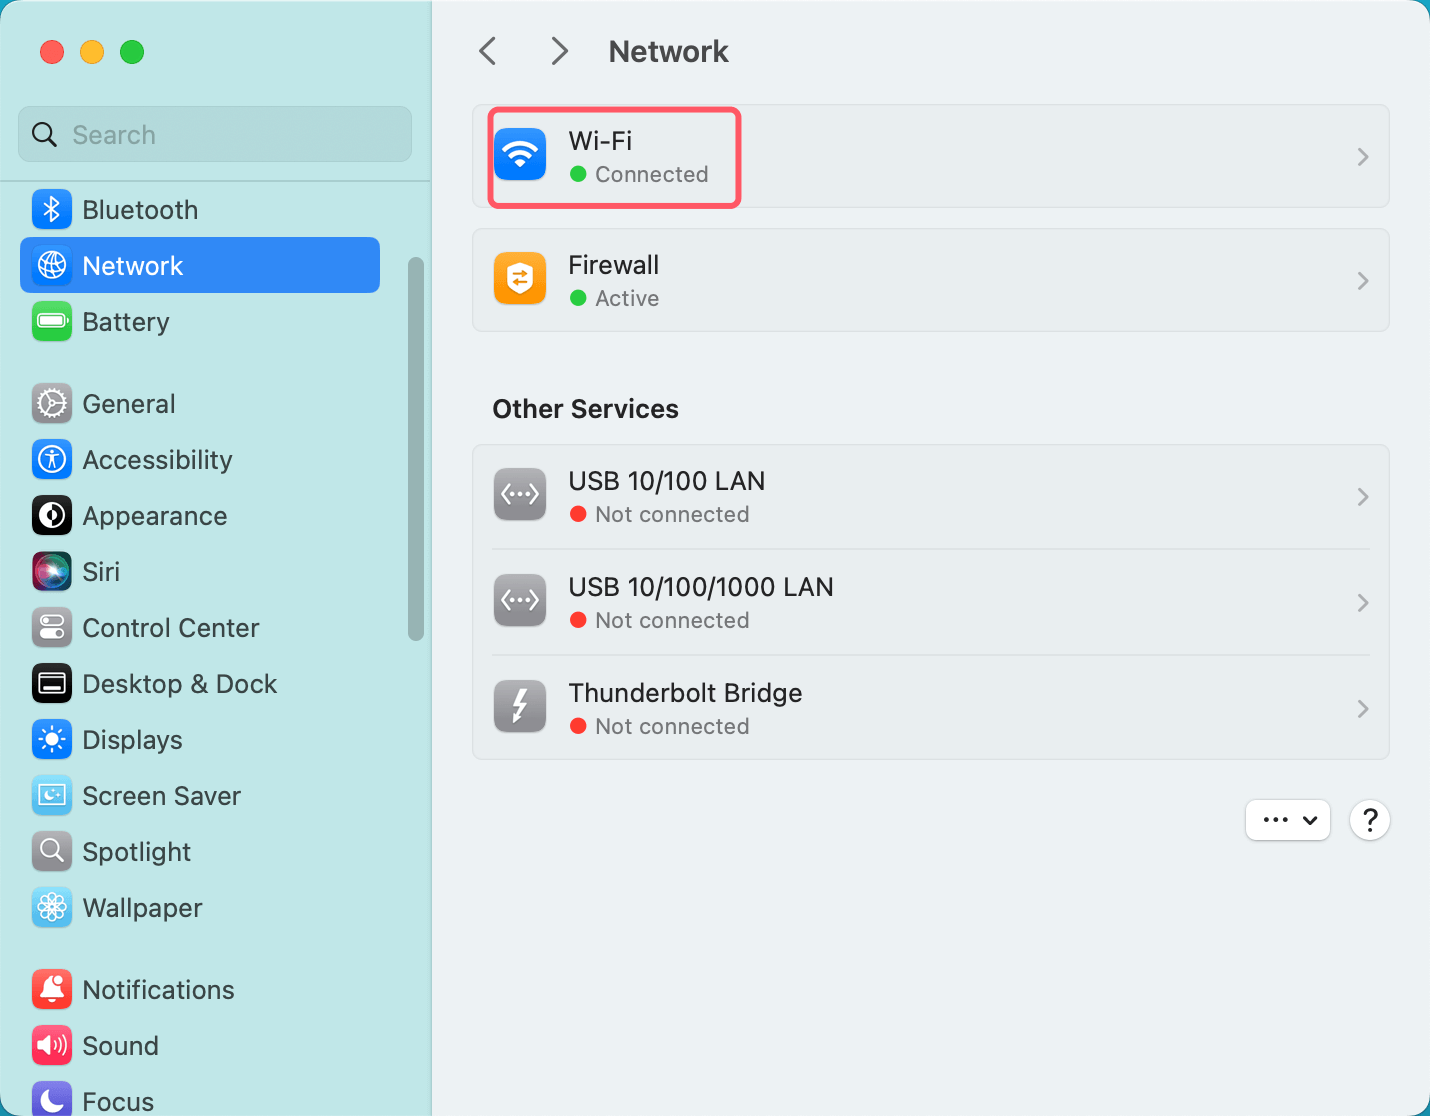Select the Bluetooth icon in sidebar
Screen dimensions: 1430x1116
point(51,209)
